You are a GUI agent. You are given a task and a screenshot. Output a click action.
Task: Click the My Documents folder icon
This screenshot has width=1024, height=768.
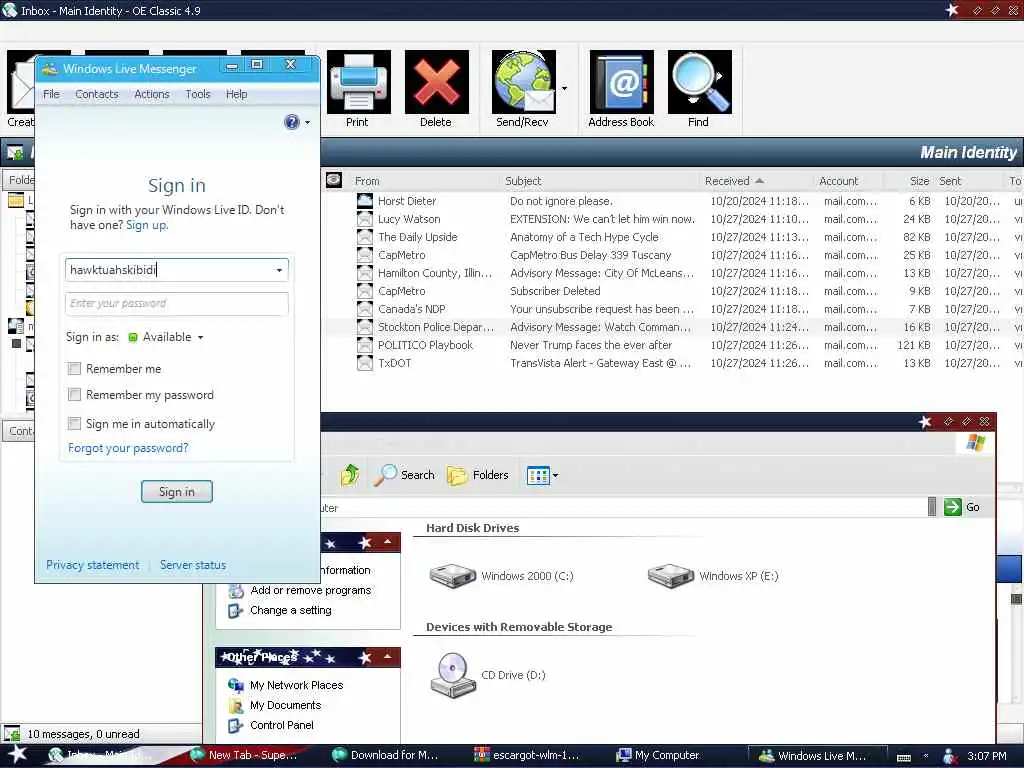[x=236, y=705]
